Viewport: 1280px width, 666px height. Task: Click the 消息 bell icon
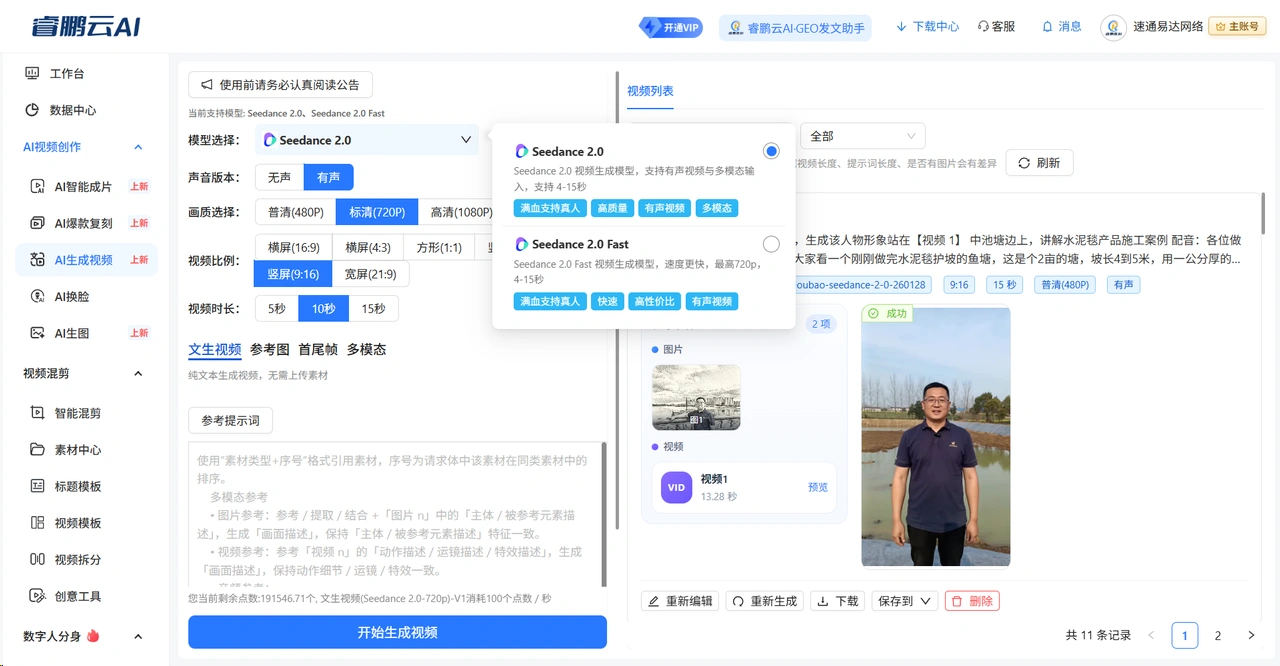click(1047, 27)
